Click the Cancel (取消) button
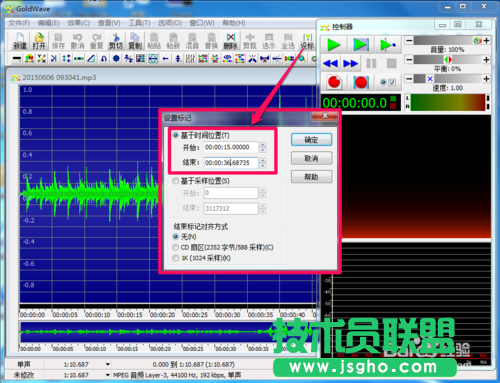The image size is (500, 383). tap(311, 158)
